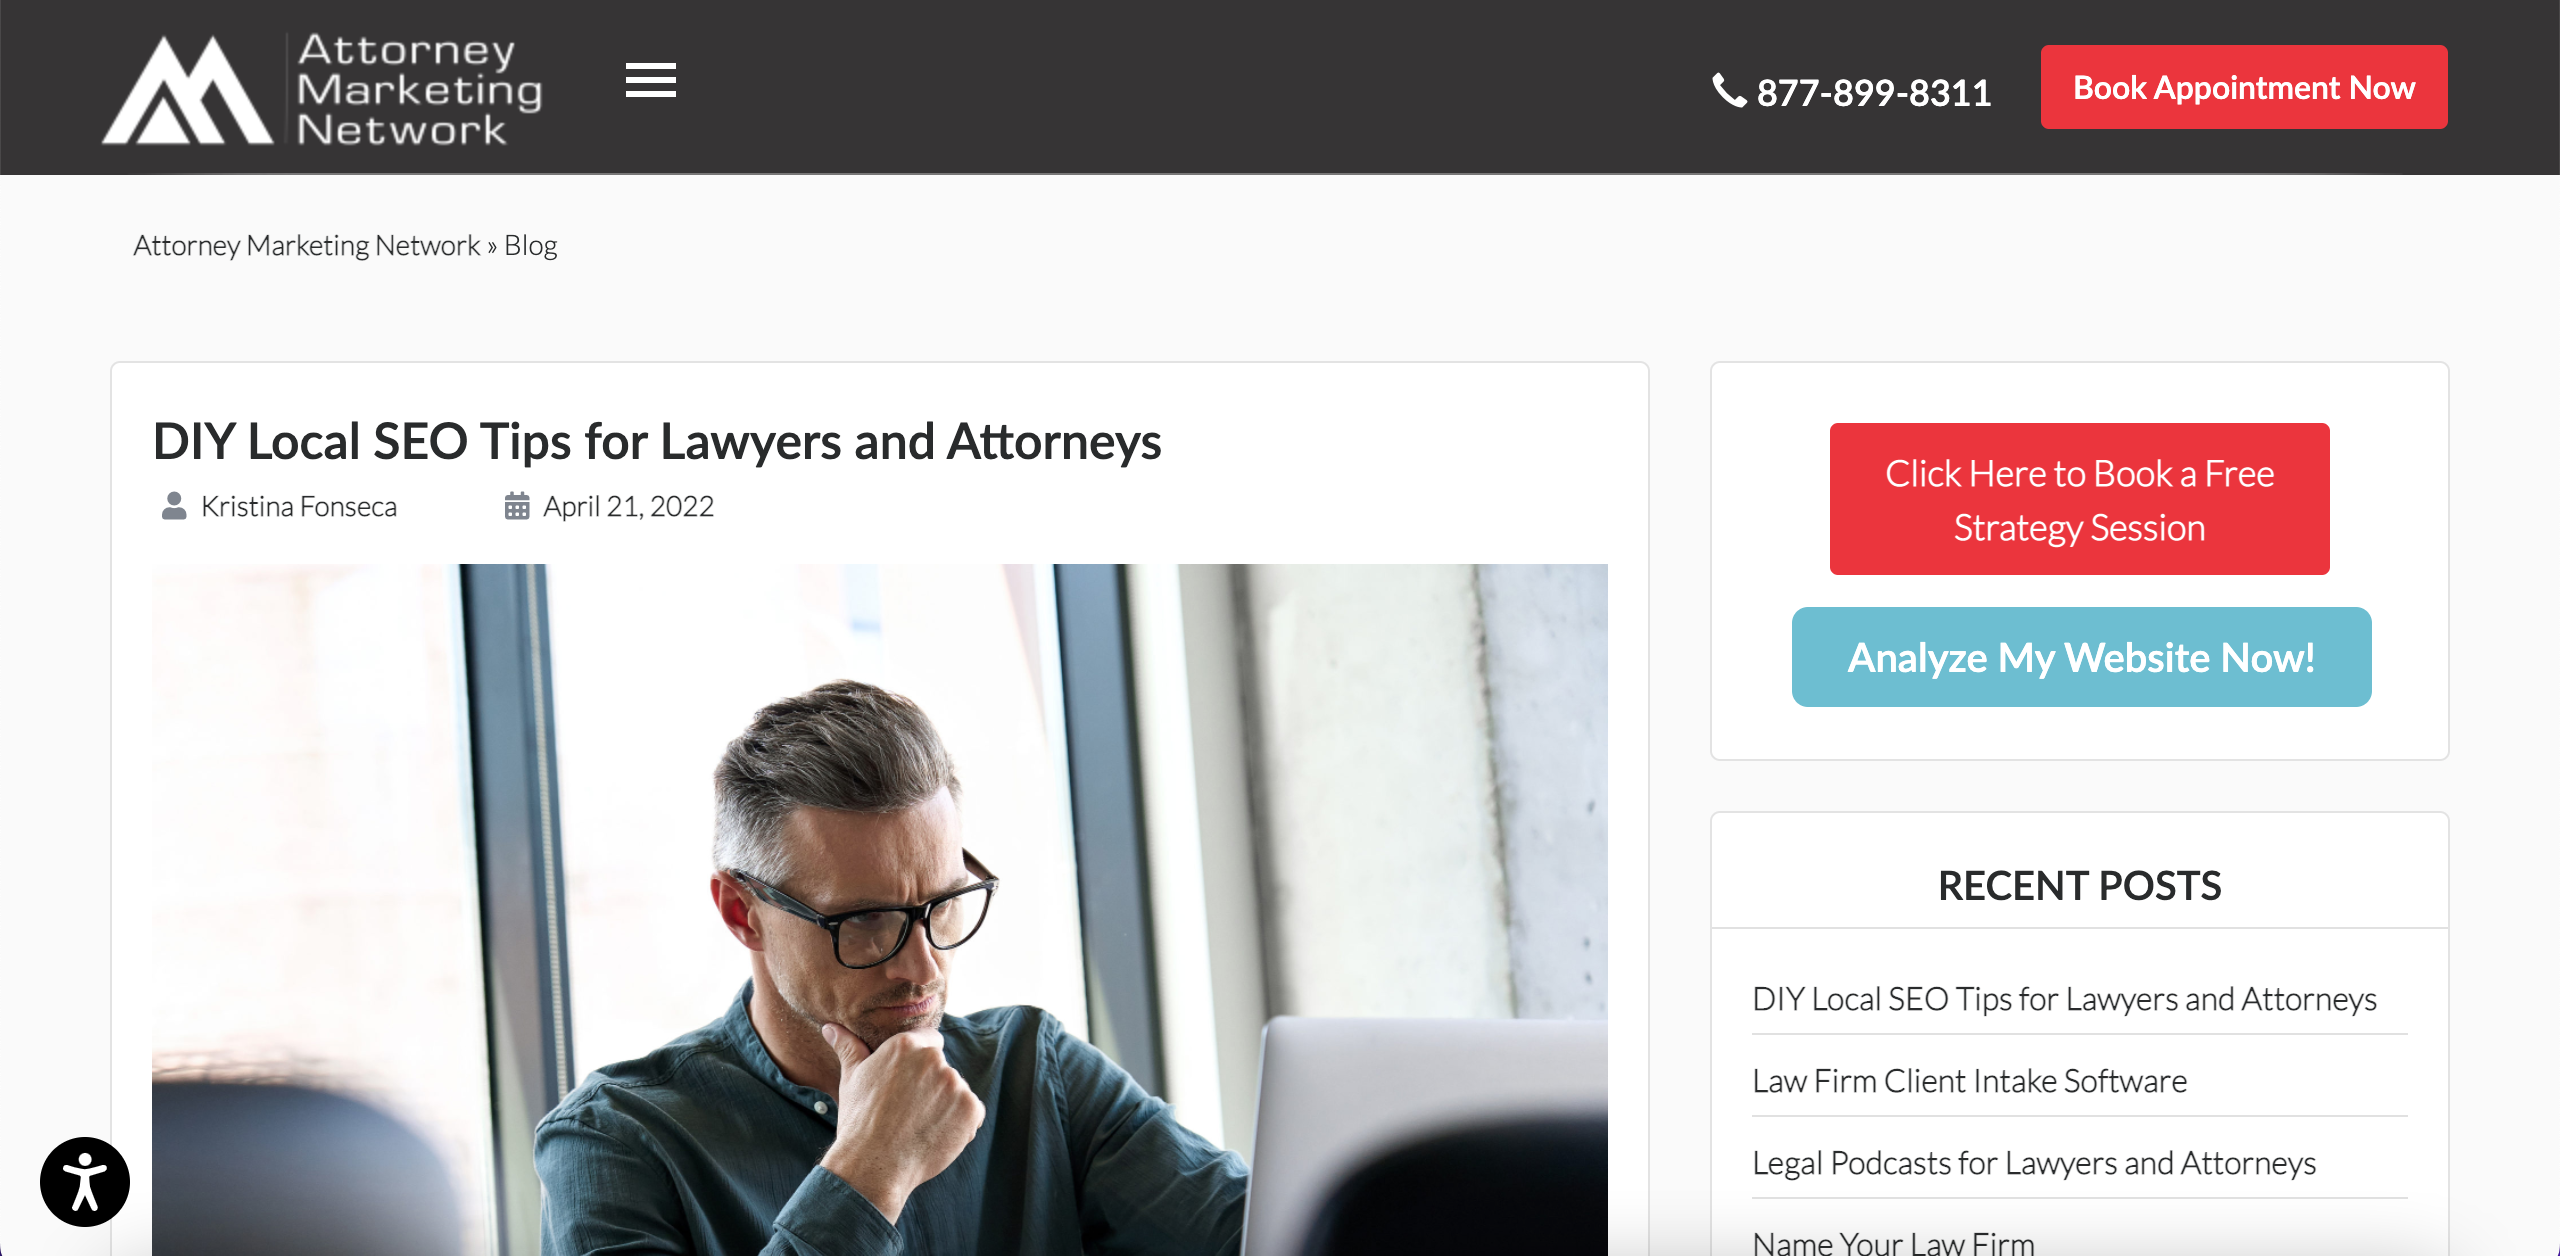Image resolution: width=2560 pixels, height=1256 pixels.
Task: Click the Analyze My Website Now button
Action: [x=2081, y=657]
